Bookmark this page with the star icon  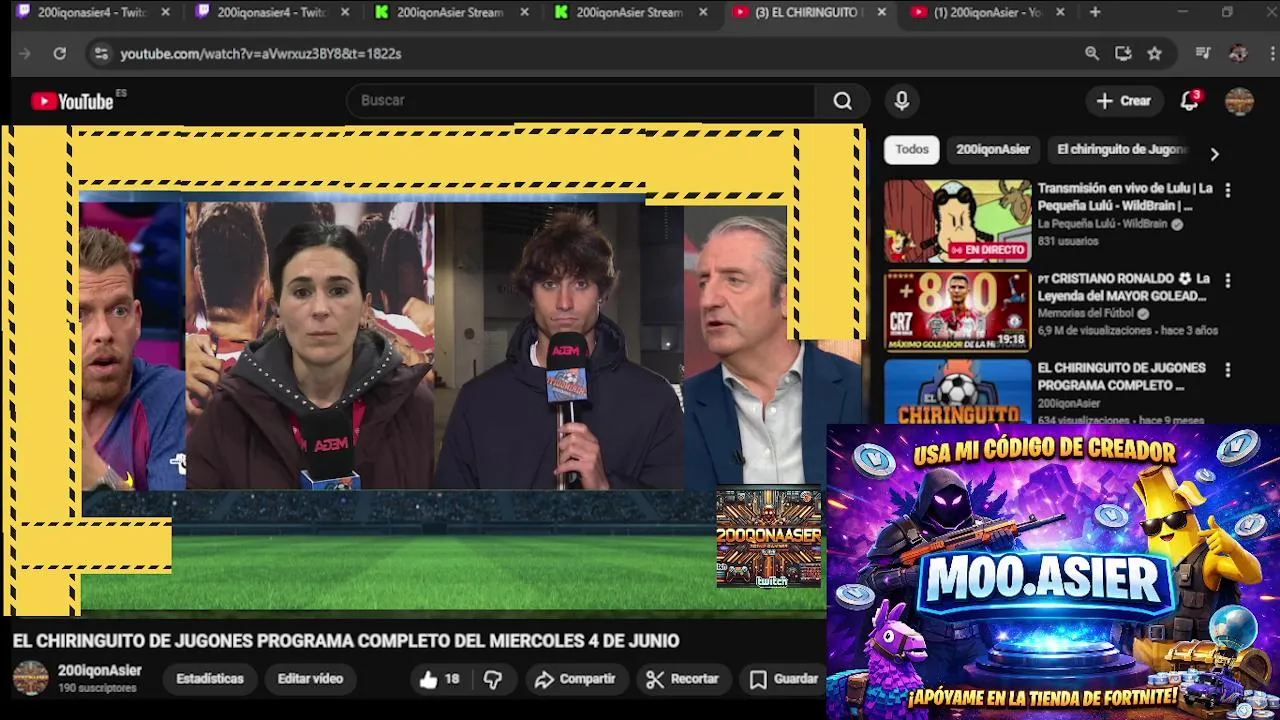pyautogui.click(x=1155, y=54)
